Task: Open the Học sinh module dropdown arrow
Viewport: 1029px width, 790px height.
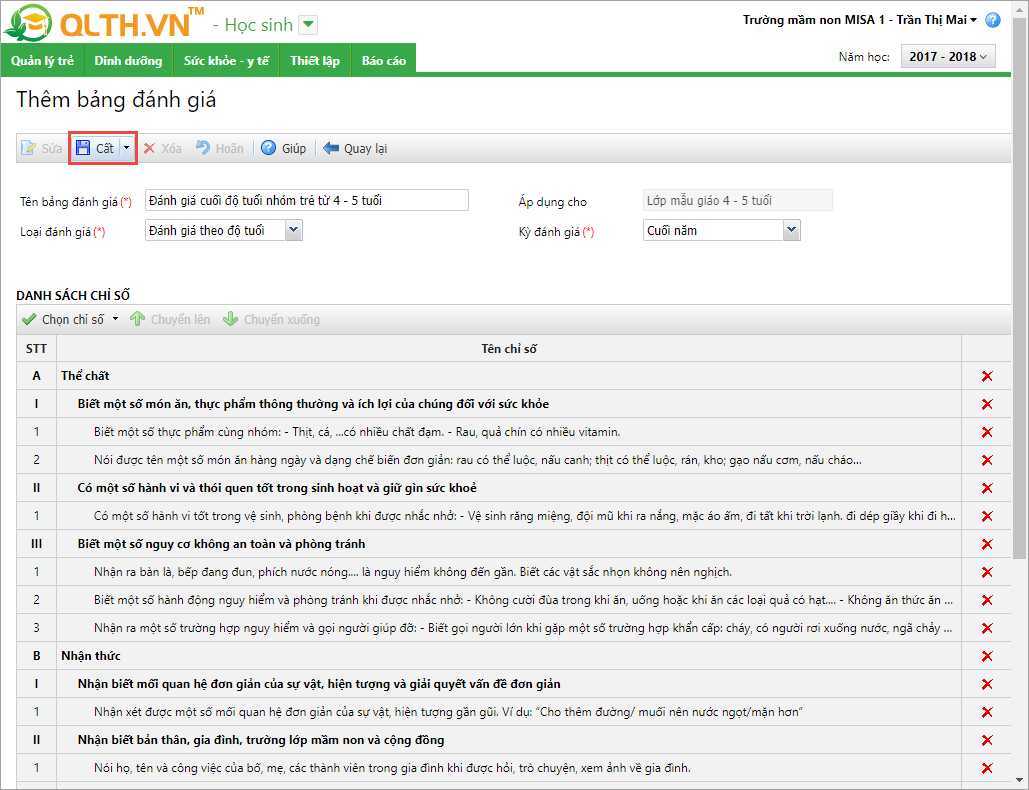Action: pos(308,25)
